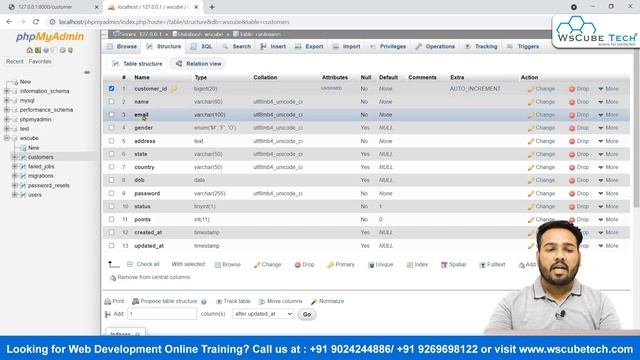Open the Export tab
Screen dimensions: 640x360
tap(309, 47)
